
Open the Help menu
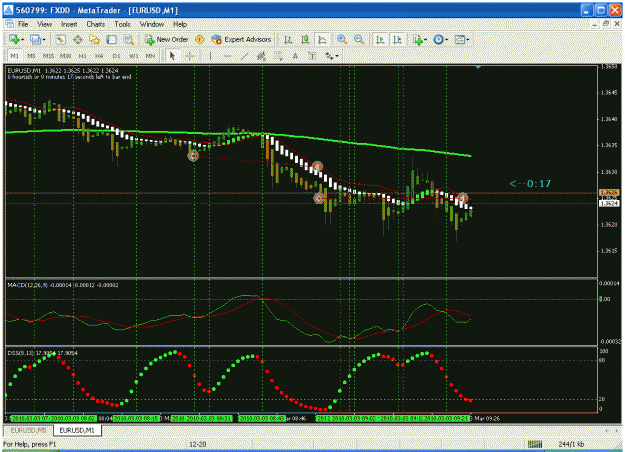point(180,24)
